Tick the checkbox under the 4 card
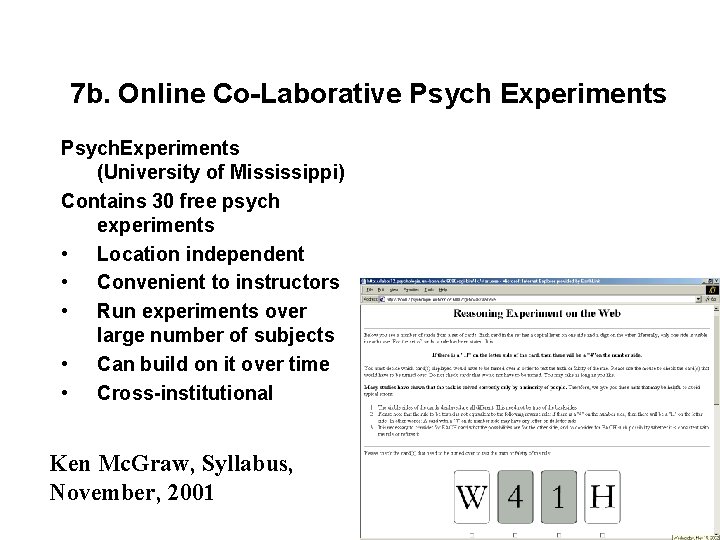The width and height of the screenshot is (720, 540). coord(515,535)
